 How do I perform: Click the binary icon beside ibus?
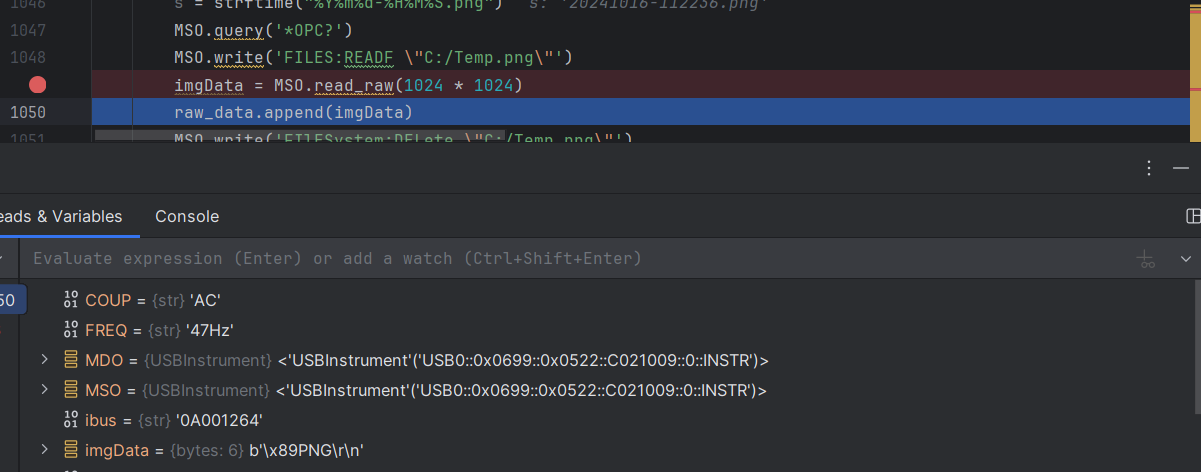pos(70,420)
